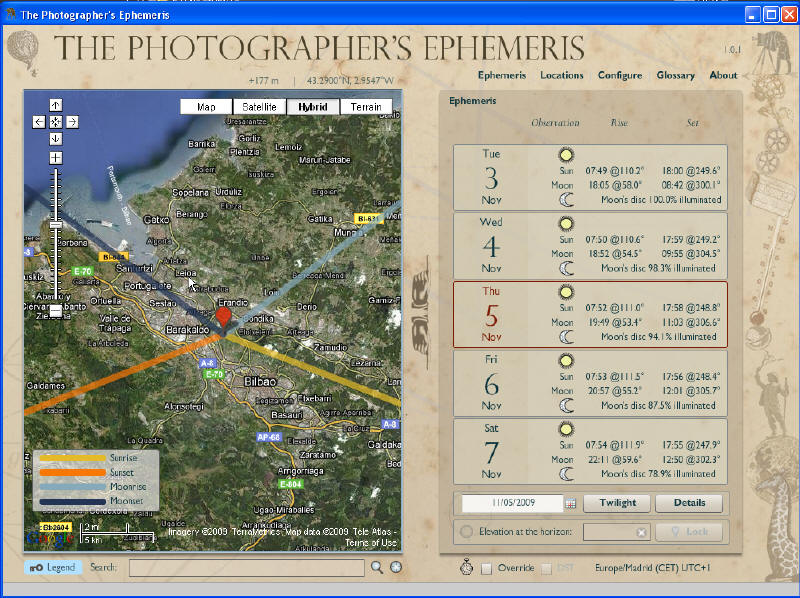Pan the map up with arrow icon
Image resolution: width=800 pixels, height=598 pixels.
(56, 105)
